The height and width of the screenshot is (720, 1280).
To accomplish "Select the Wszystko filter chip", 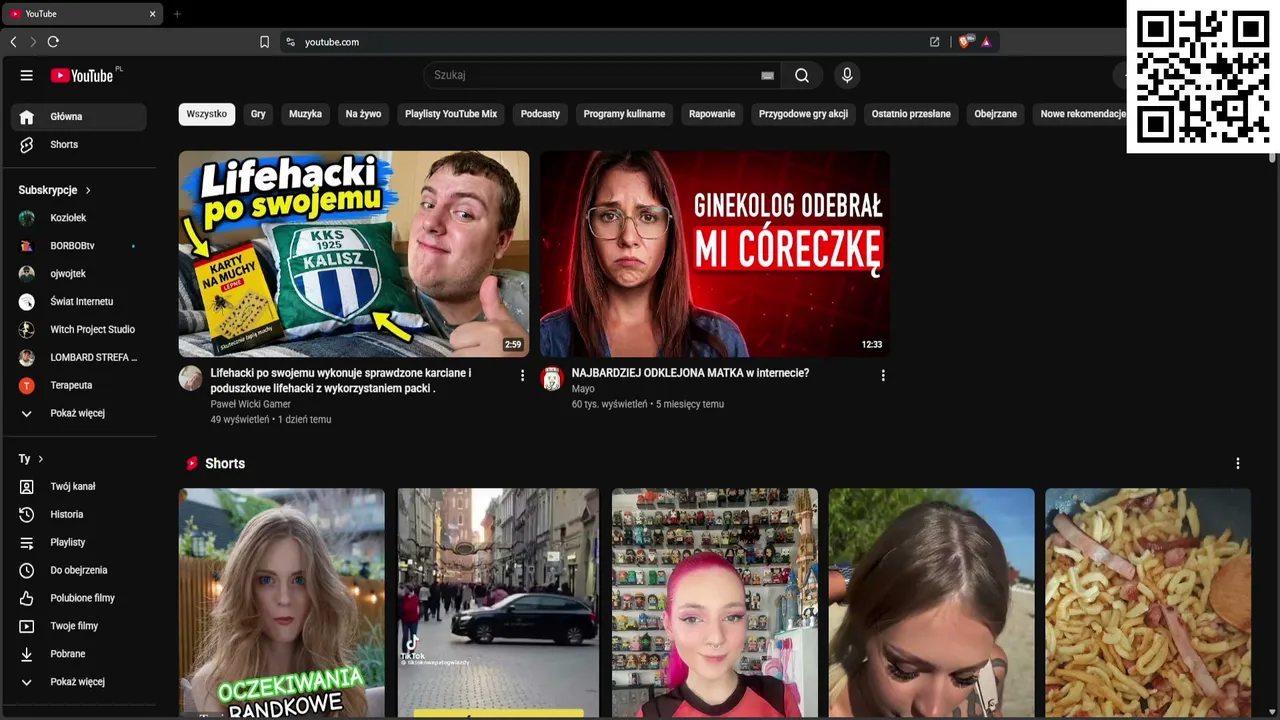I will click(x=207, y=114).
